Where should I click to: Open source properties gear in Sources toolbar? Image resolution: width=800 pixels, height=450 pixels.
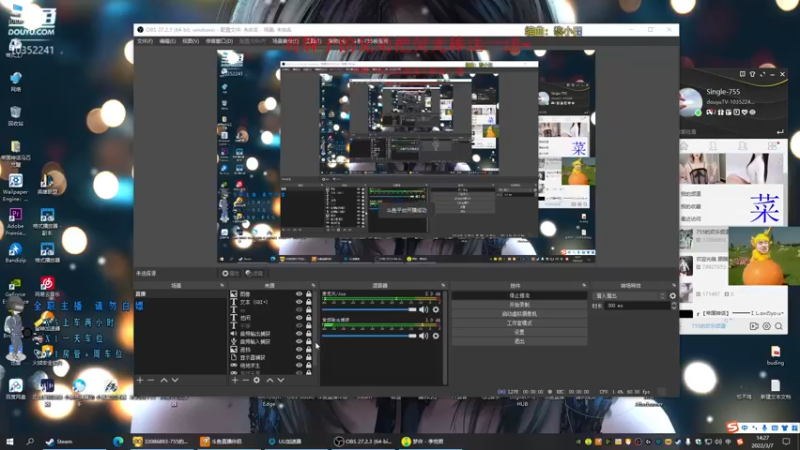coord(257,380)
